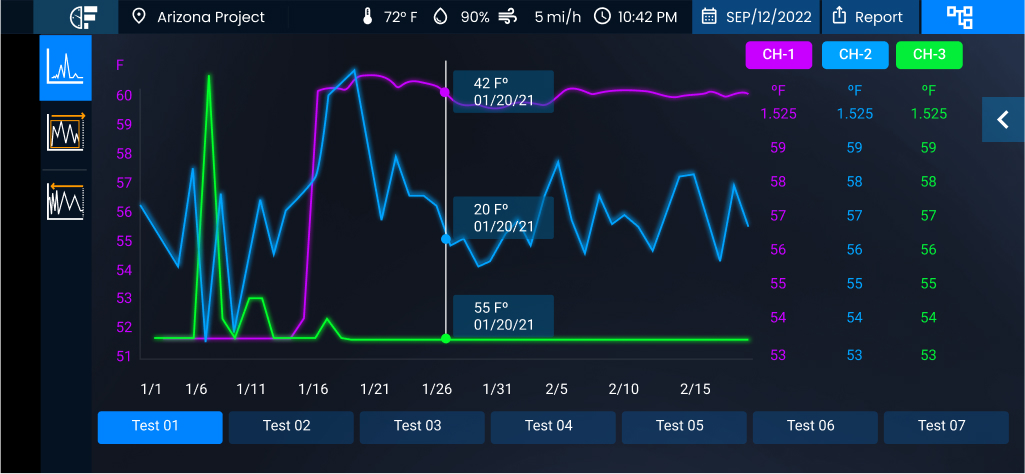Click the location pin icon

139,17
